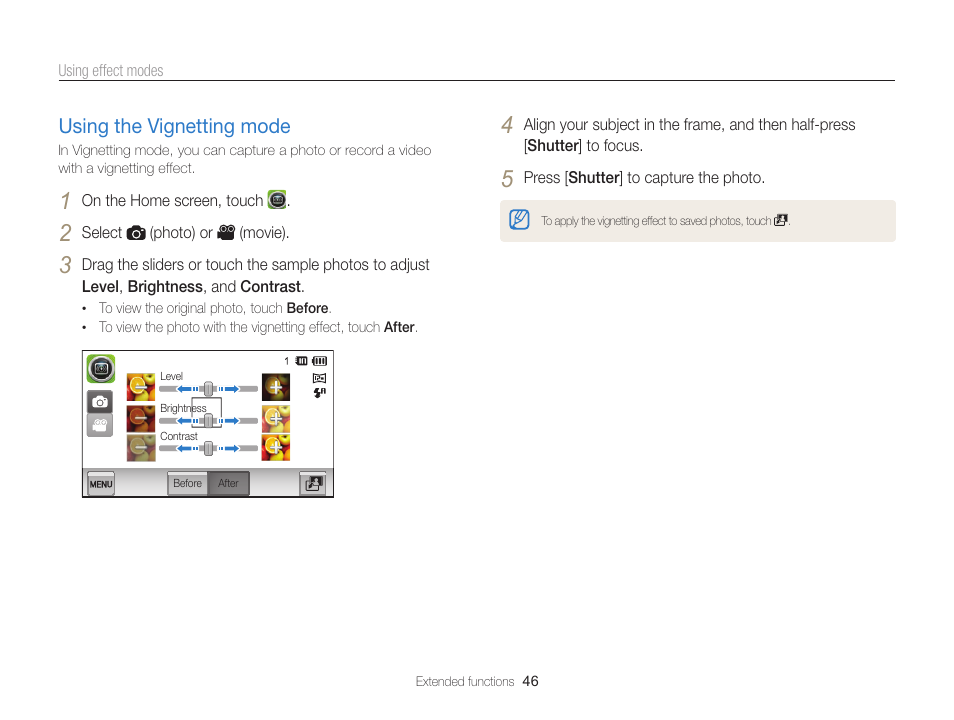
Task: Click bold 'Before' in the bullet text
Action: coord(308,308)
